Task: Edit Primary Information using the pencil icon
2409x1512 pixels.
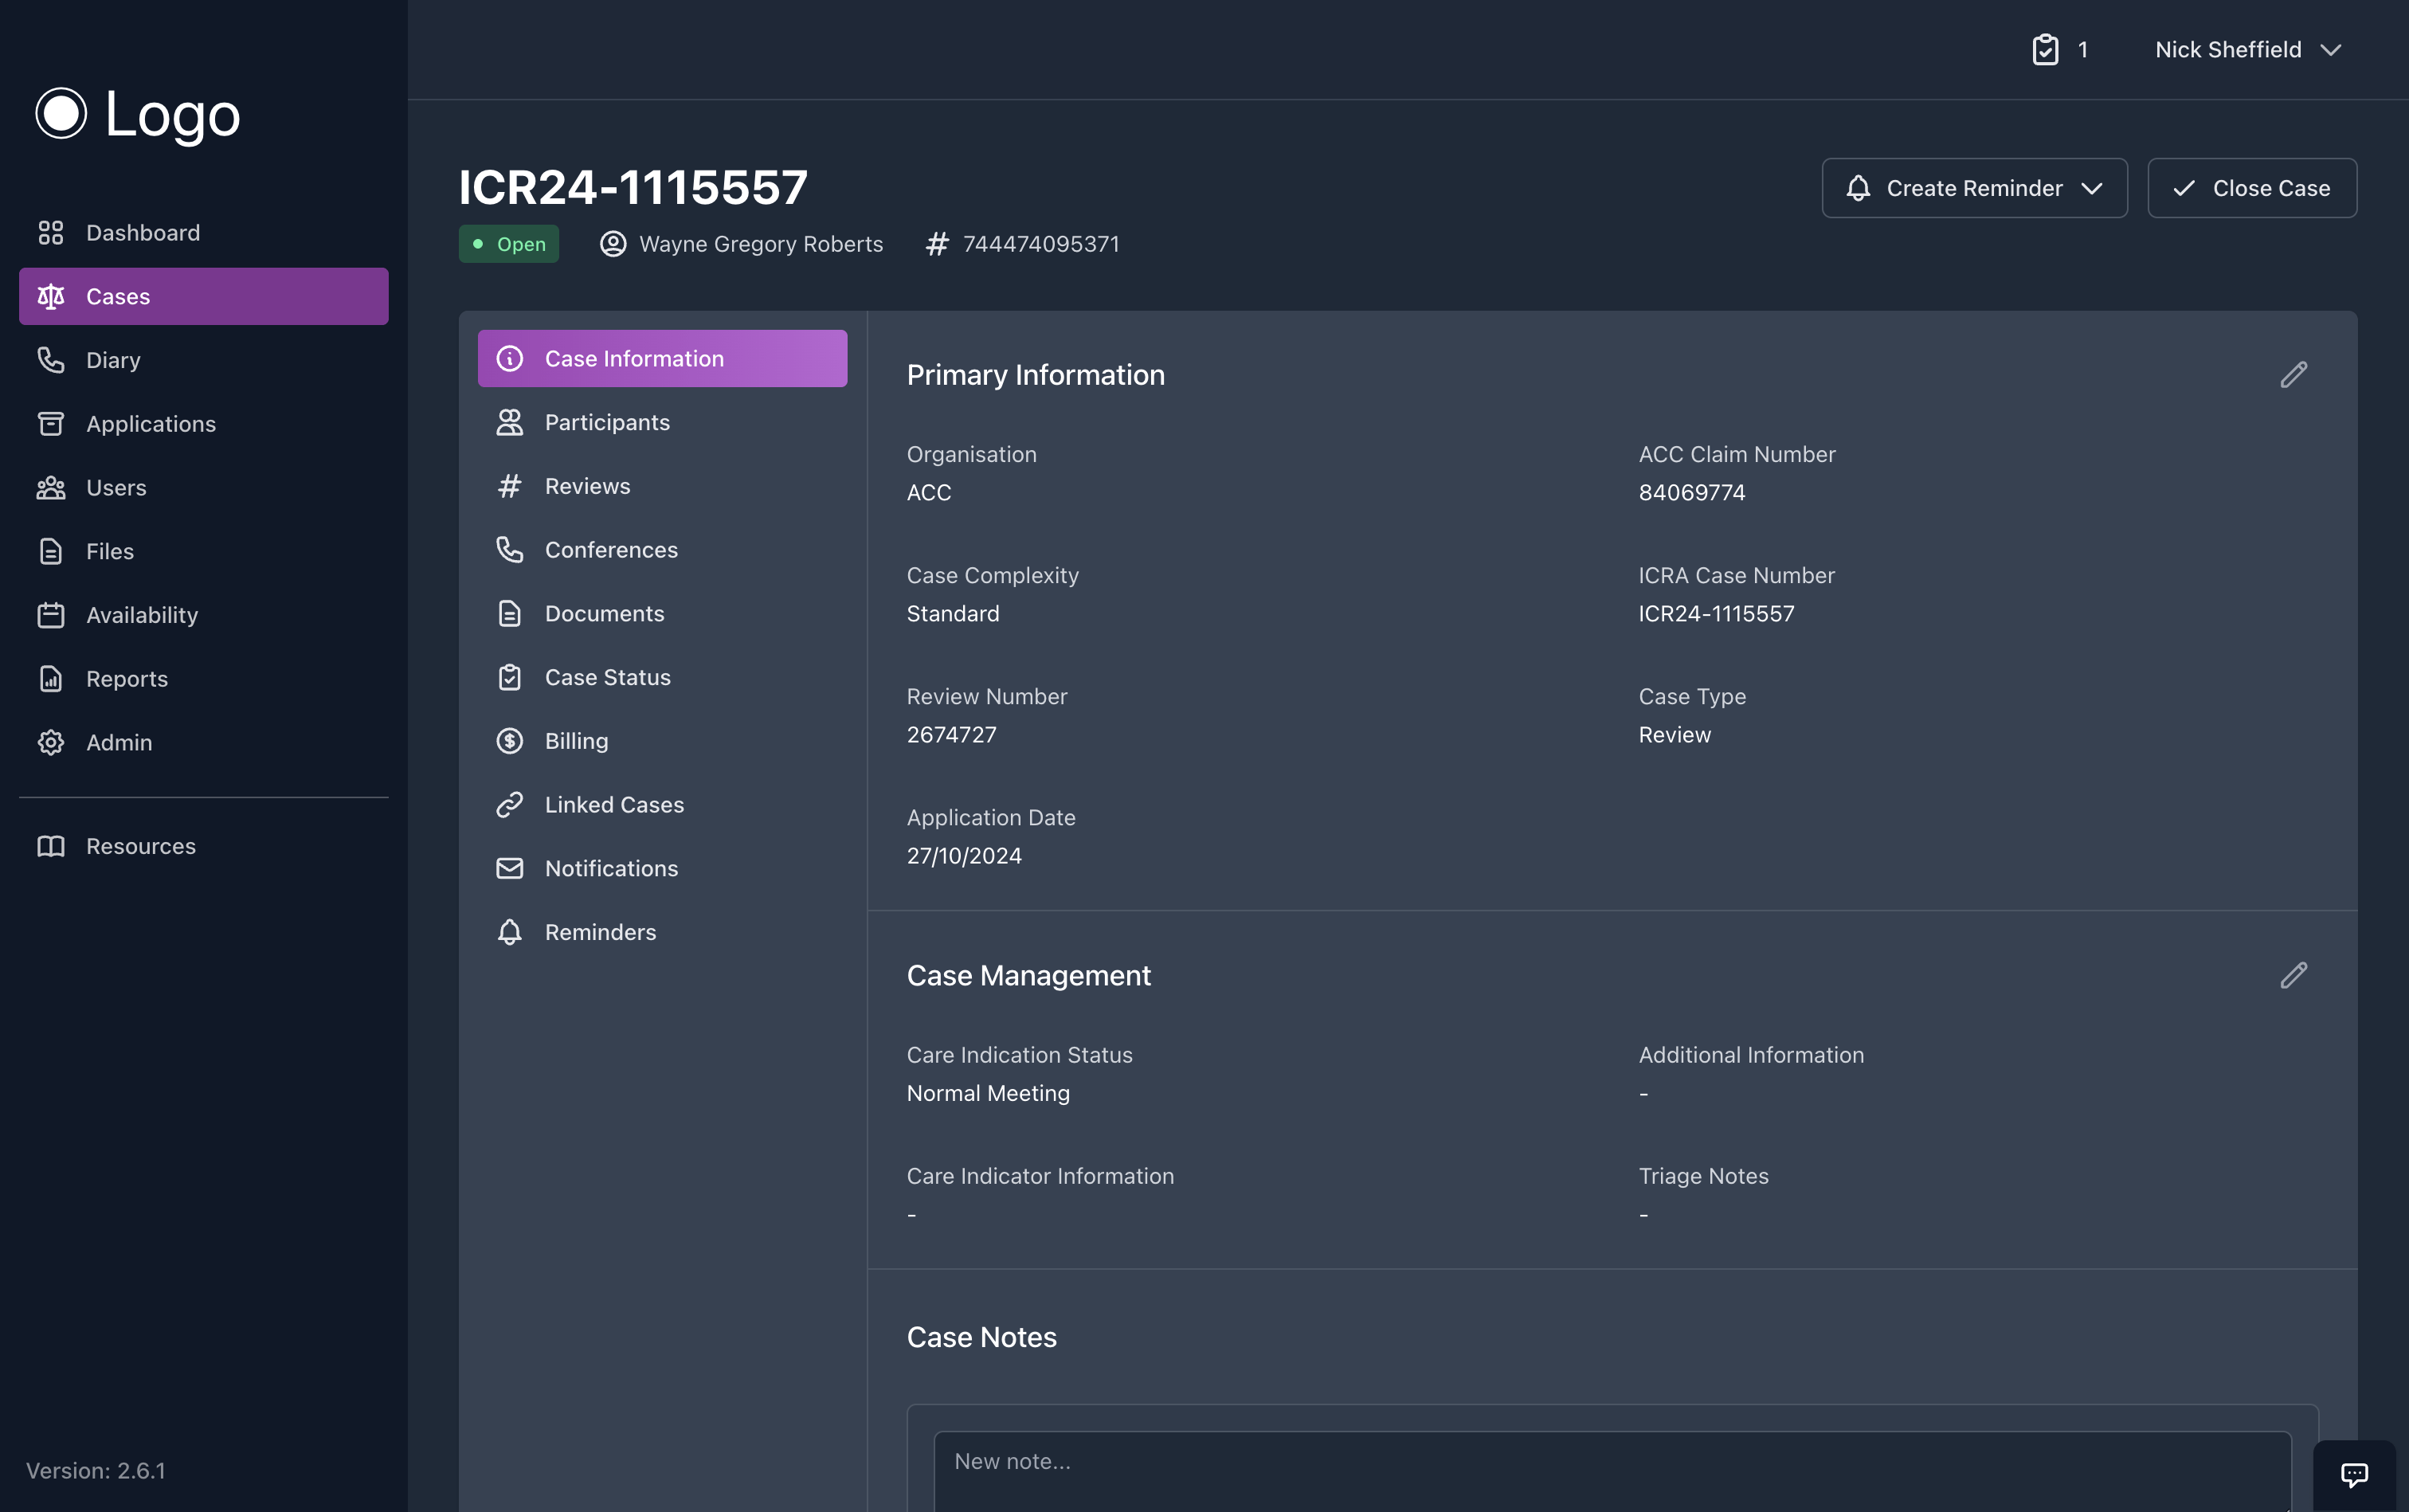Action: pos(2294,374)
